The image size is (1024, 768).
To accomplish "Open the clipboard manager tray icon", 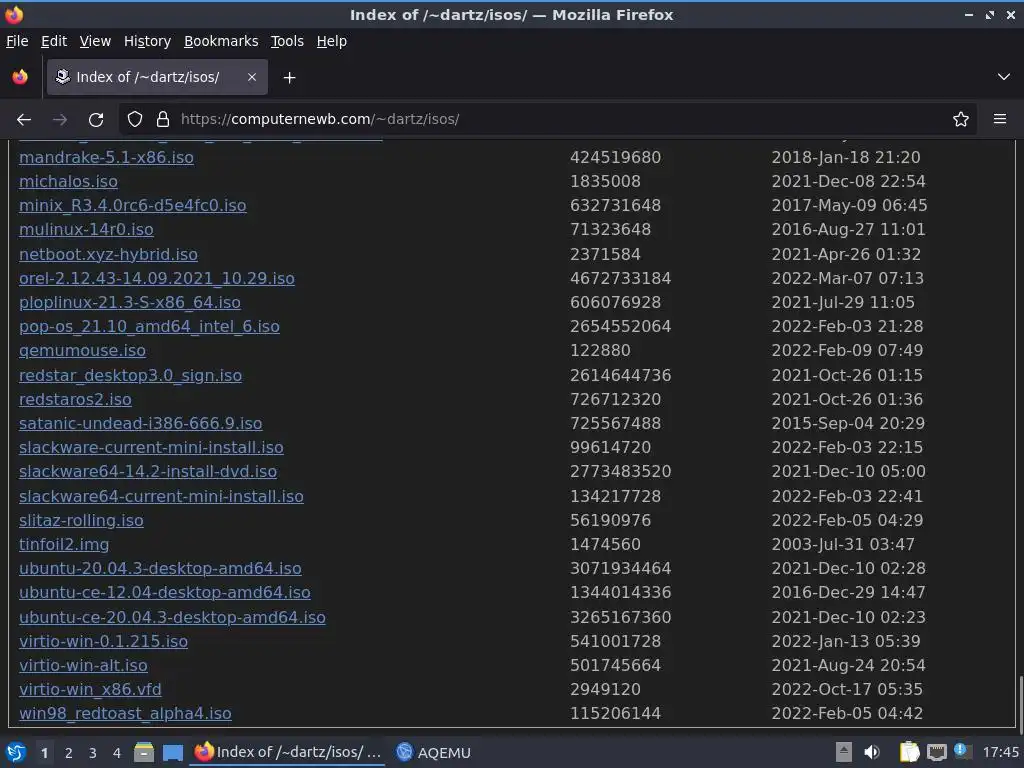I will pyautogui.click(x=909, y=752).
